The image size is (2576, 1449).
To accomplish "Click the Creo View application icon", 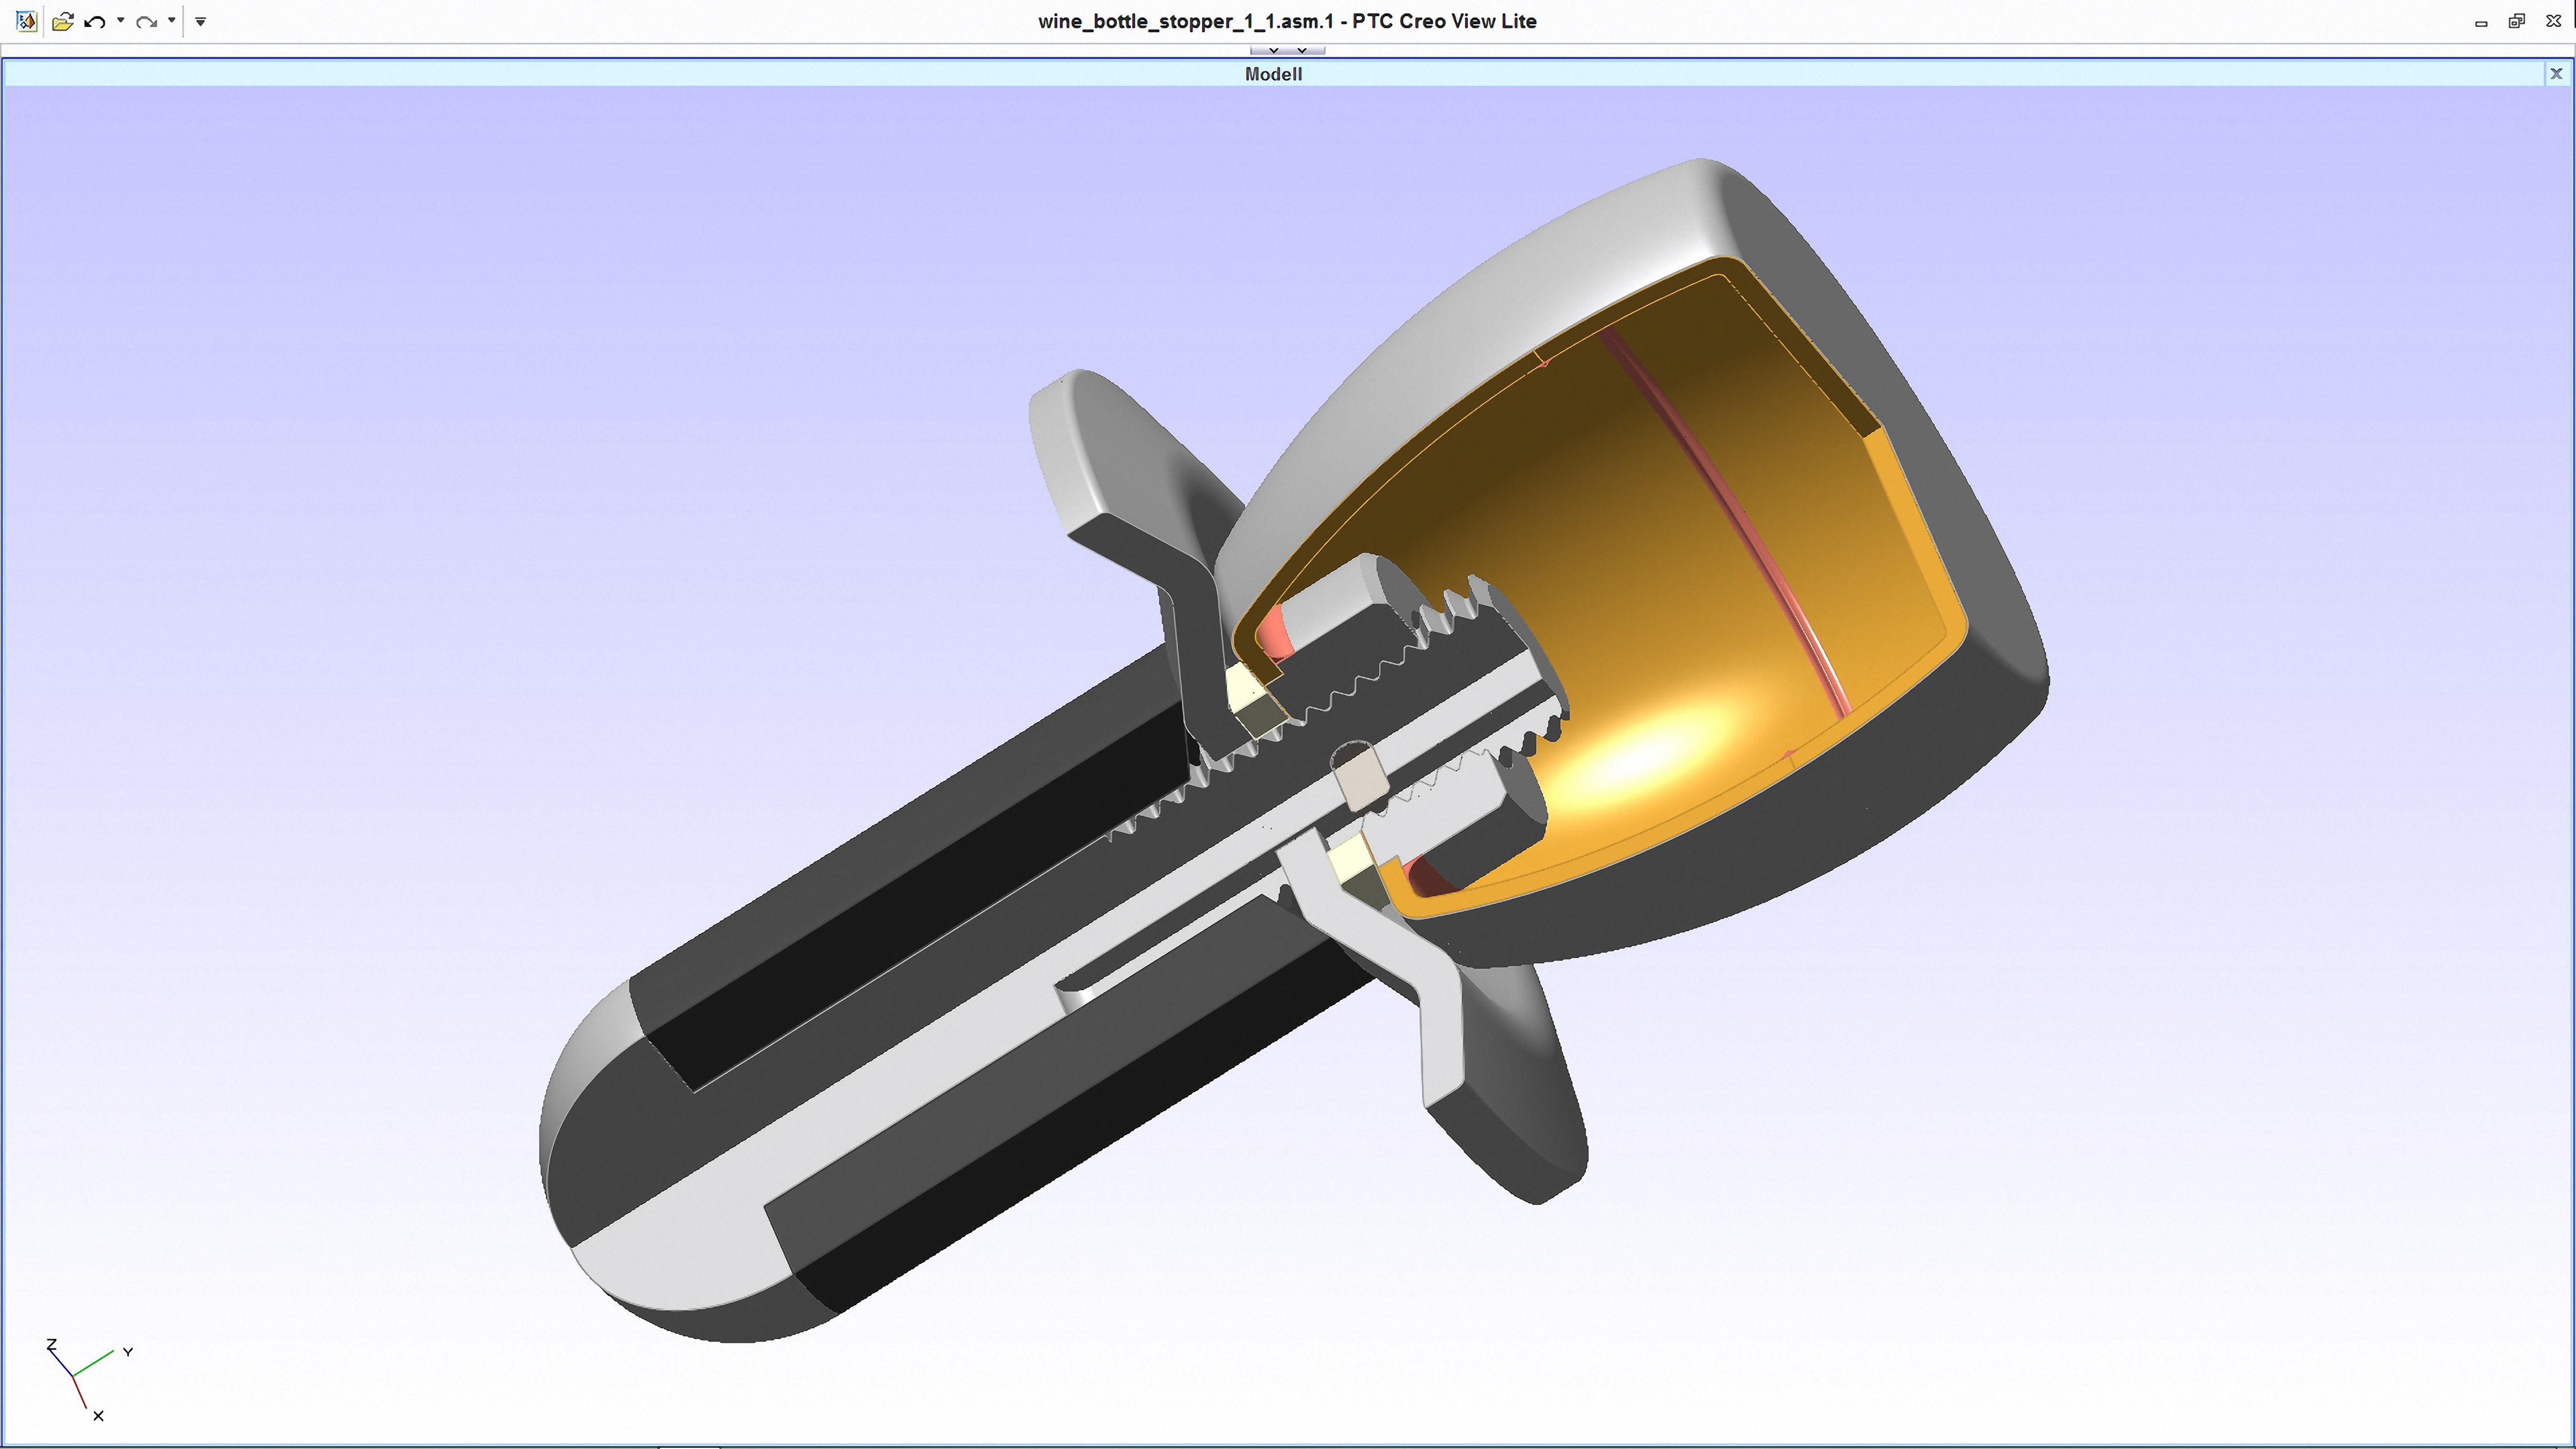I will click(26, 21).
